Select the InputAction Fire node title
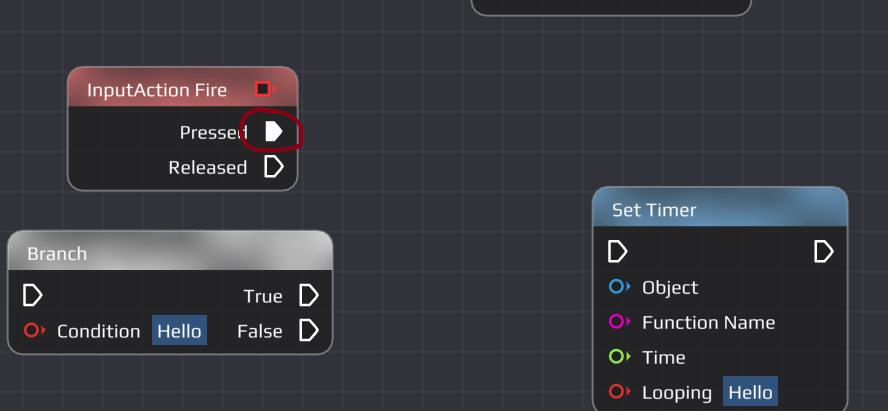The width and height of the screenshot is (888, 412). [157, 90]
